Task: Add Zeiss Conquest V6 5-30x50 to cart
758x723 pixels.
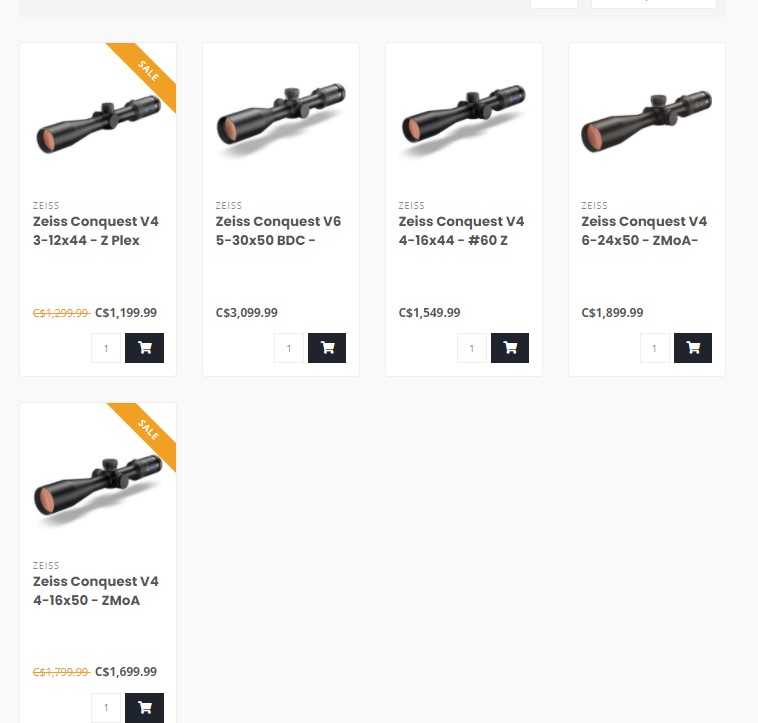Action: coord(327,348)
